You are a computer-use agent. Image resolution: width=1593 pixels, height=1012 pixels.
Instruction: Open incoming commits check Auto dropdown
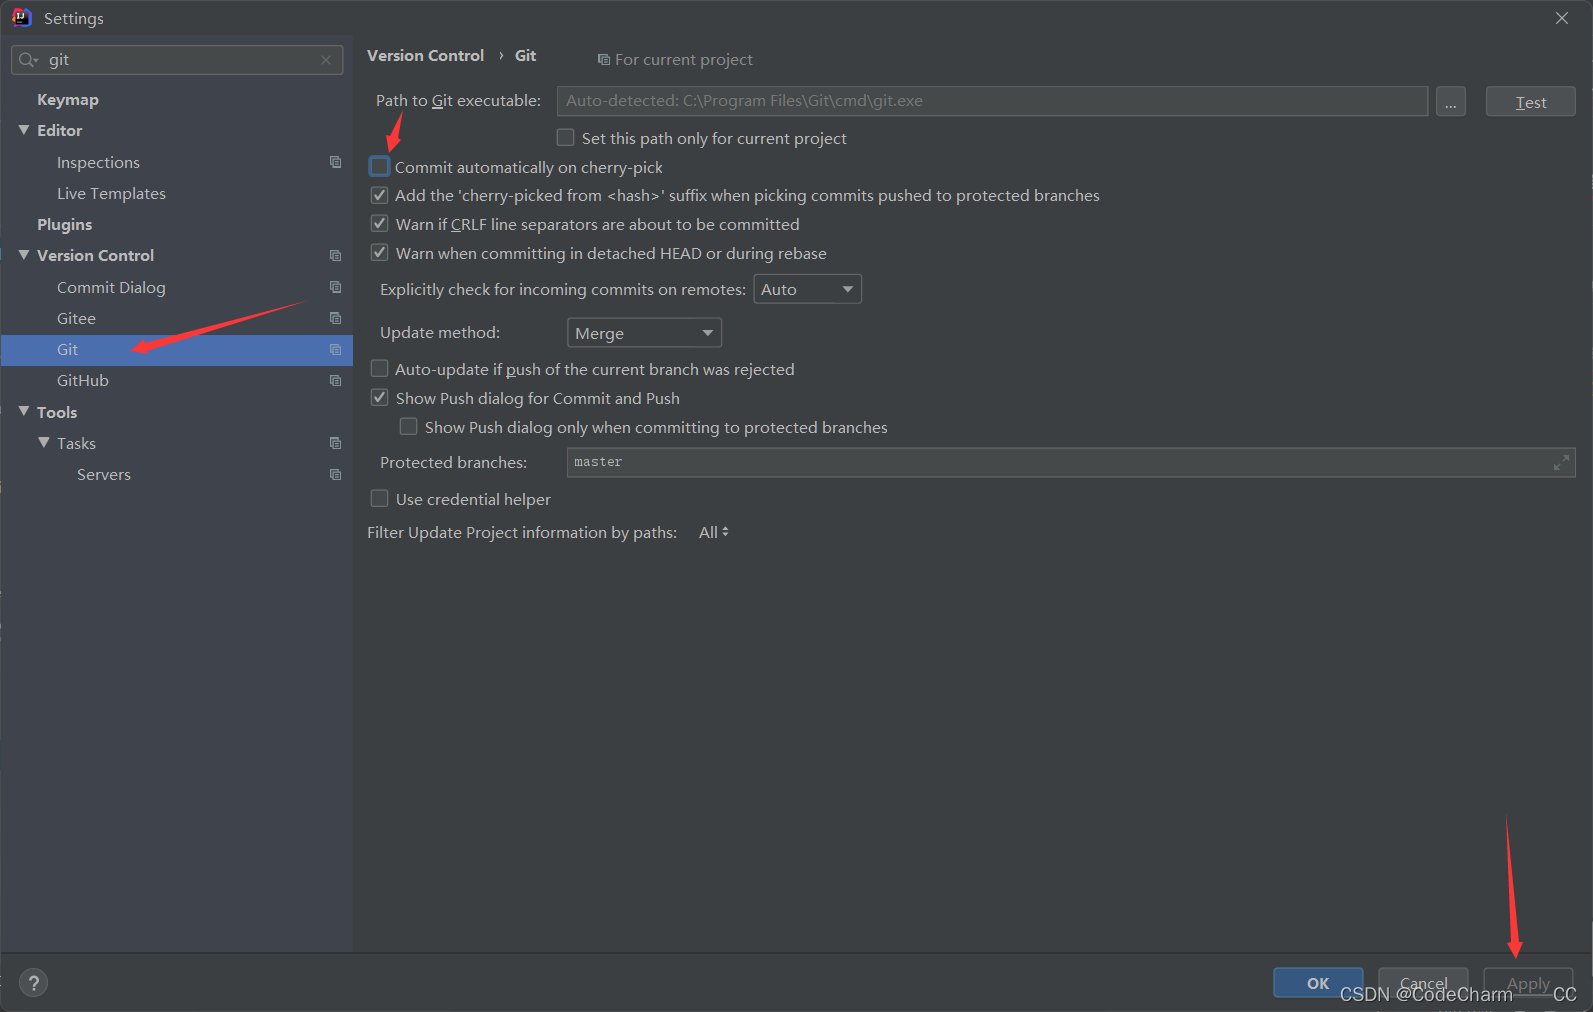coord(807,289)
